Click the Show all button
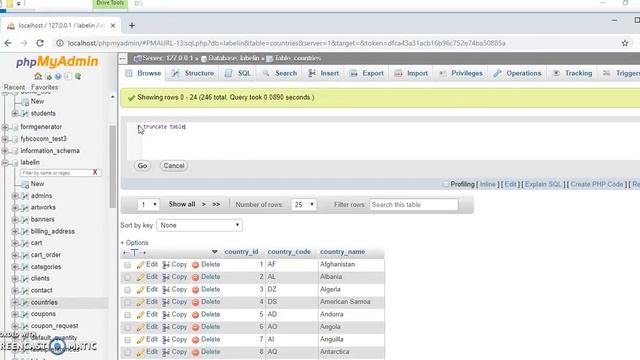This screenshot has height=360, width=640. tap(182, 204)
